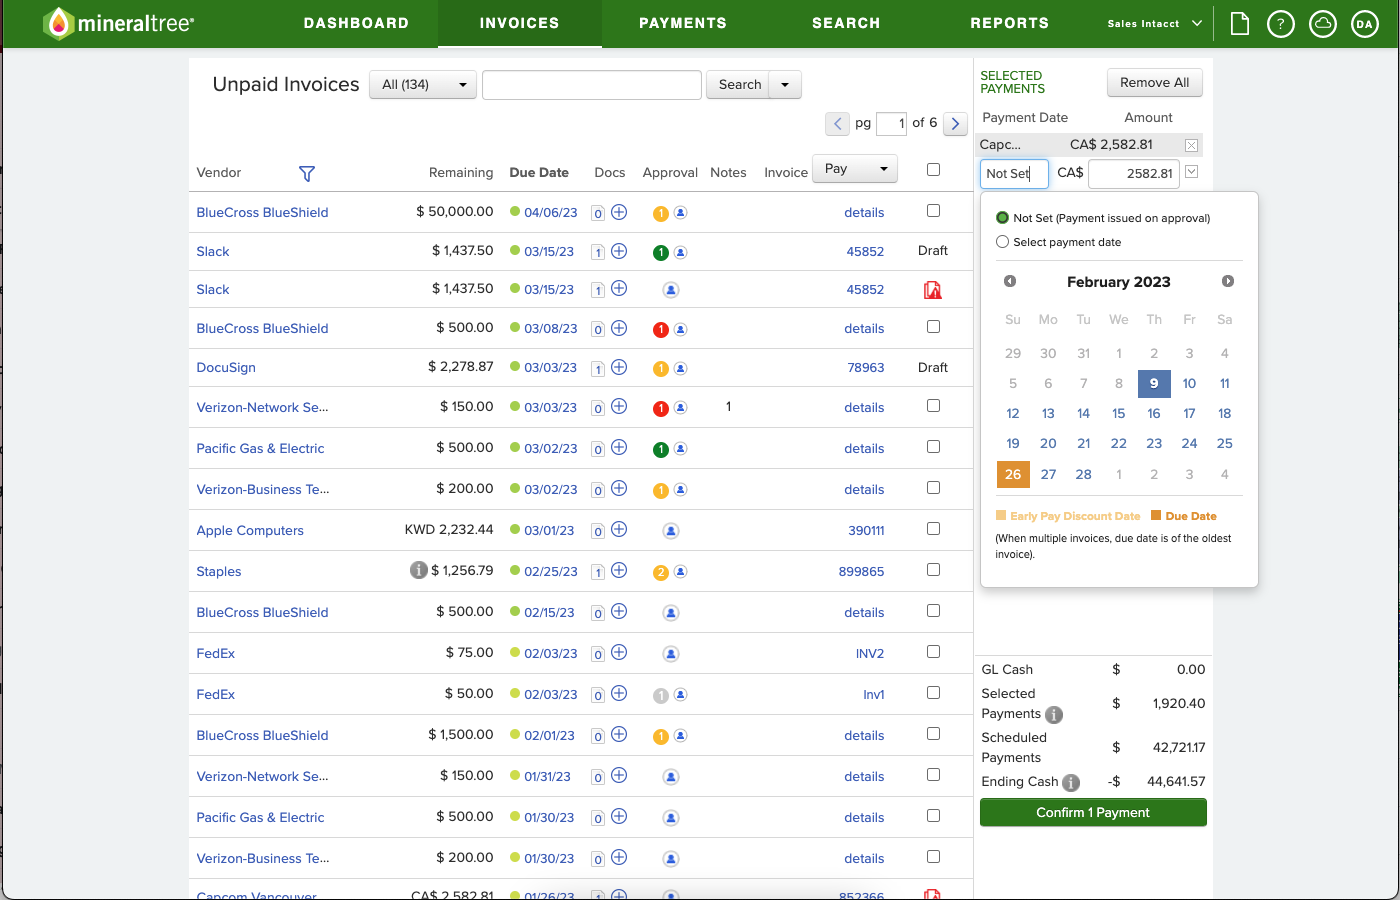Show previous month in the calendar
The width and height of the screenshot is (1400, 900).
[x=1010, y=282]
